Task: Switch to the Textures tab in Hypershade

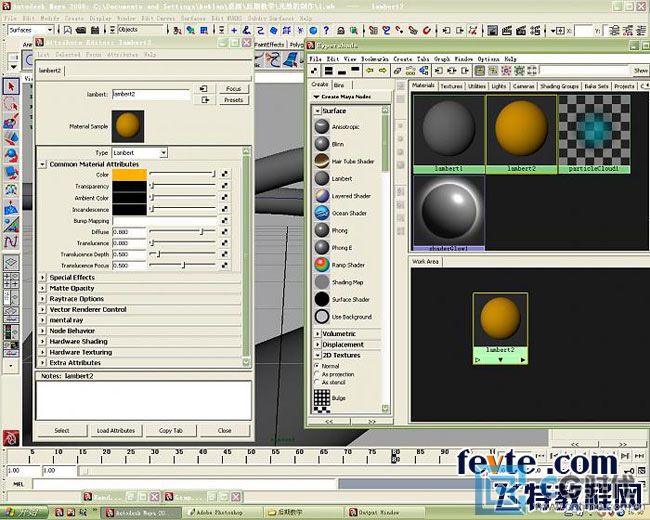Action: pyautogui.click(x=451, y=86)
